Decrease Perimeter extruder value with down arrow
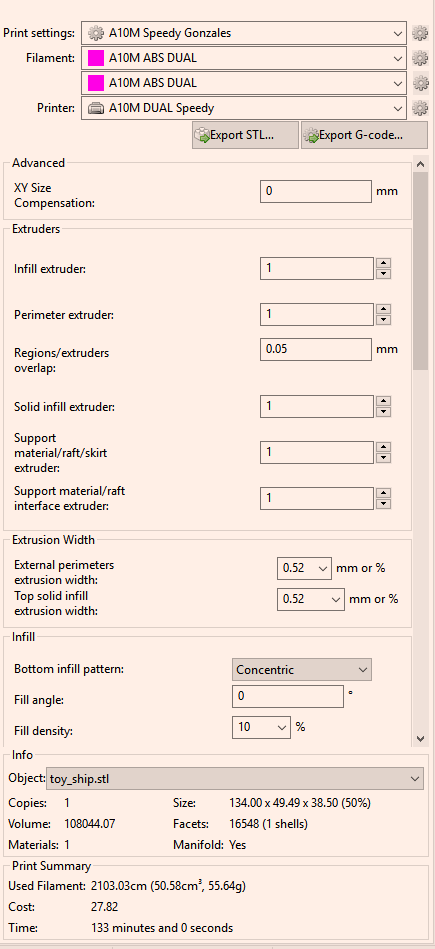Viewport: 435px width, 949px height. [383, 320]
